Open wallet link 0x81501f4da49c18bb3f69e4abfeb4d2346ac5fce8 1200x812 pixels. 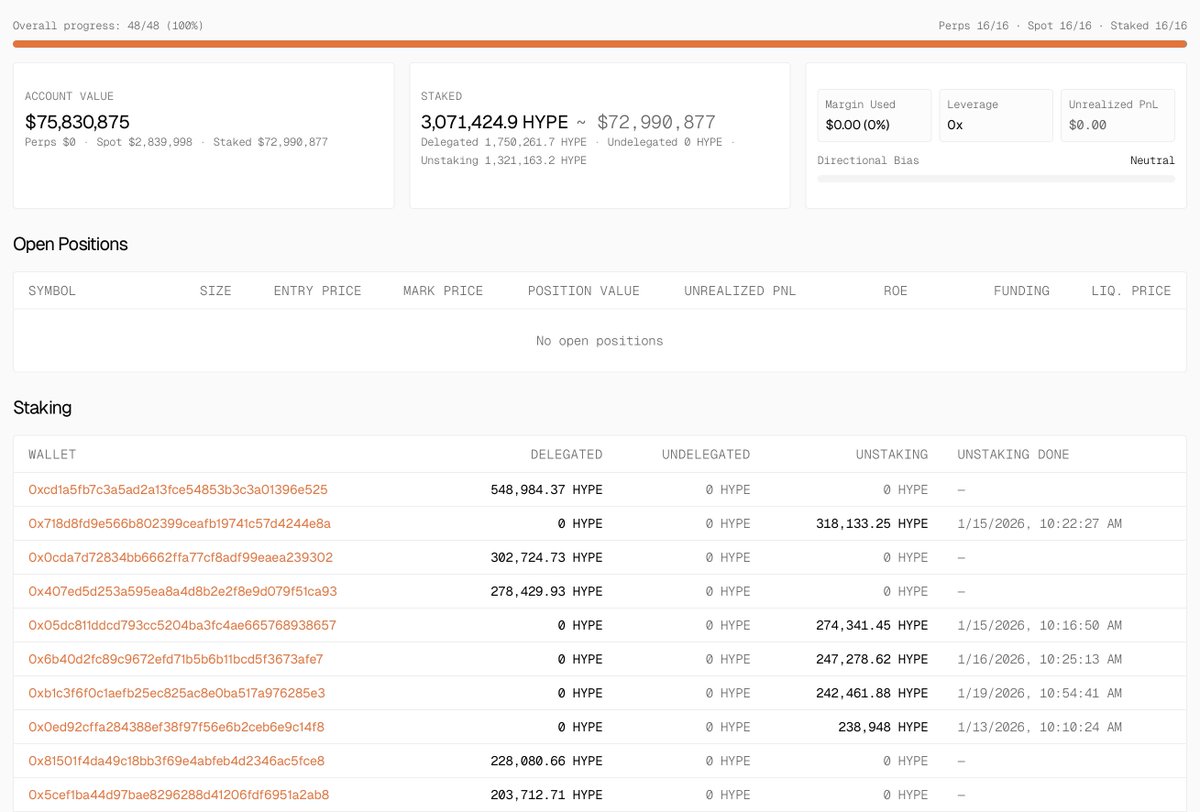pos(176,761)
